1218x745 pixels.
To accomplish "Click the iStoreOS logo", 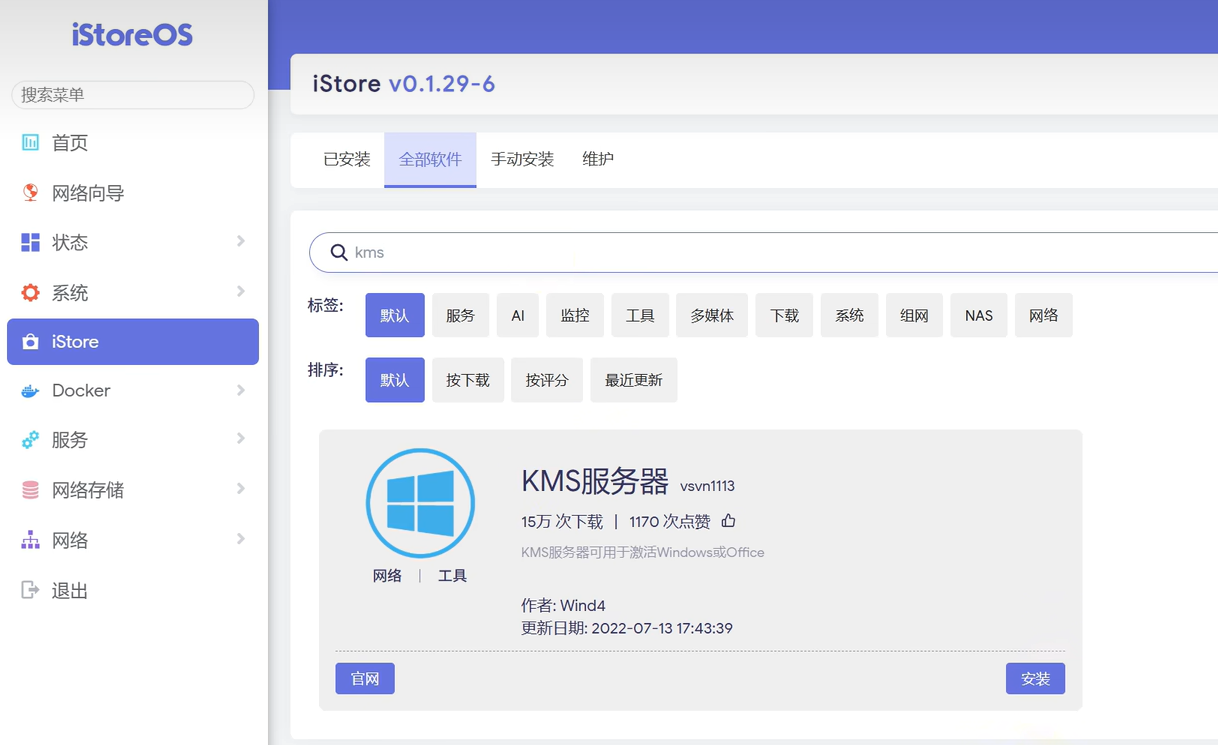I will (x=132, y=35).
